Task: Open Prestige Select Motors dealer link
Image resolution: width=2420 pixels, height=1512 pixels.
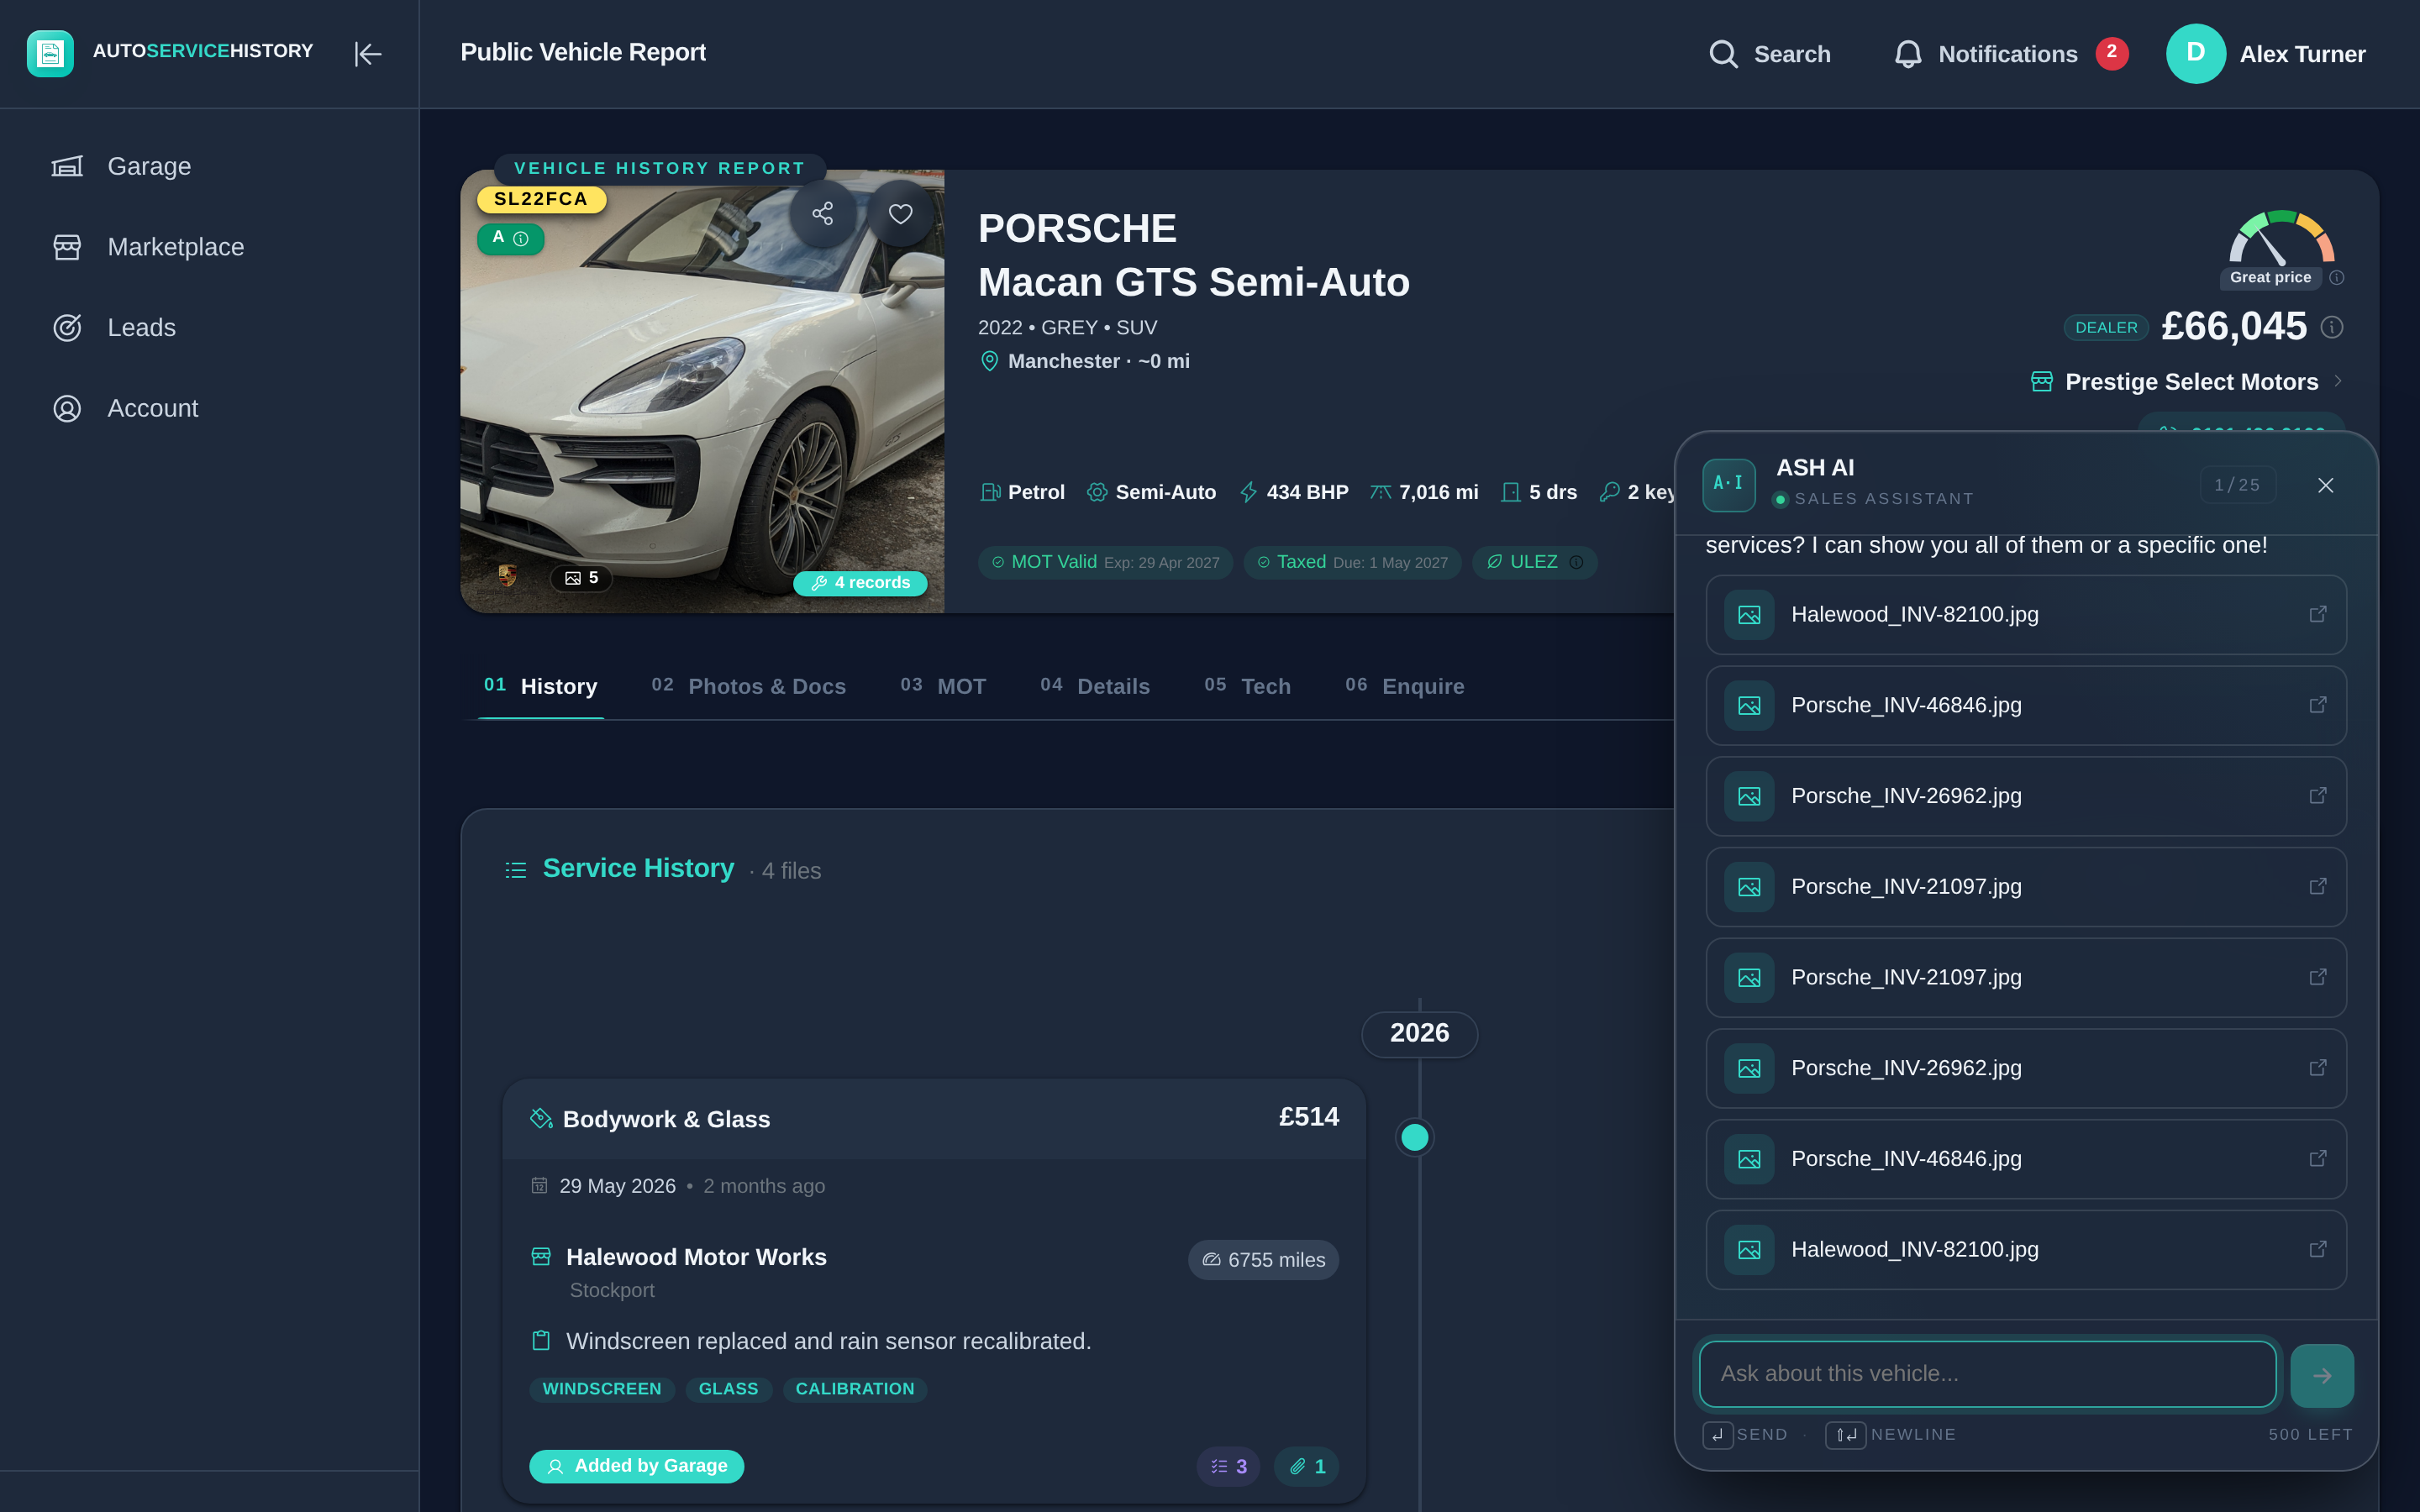Action: (x=2191, y=382)
